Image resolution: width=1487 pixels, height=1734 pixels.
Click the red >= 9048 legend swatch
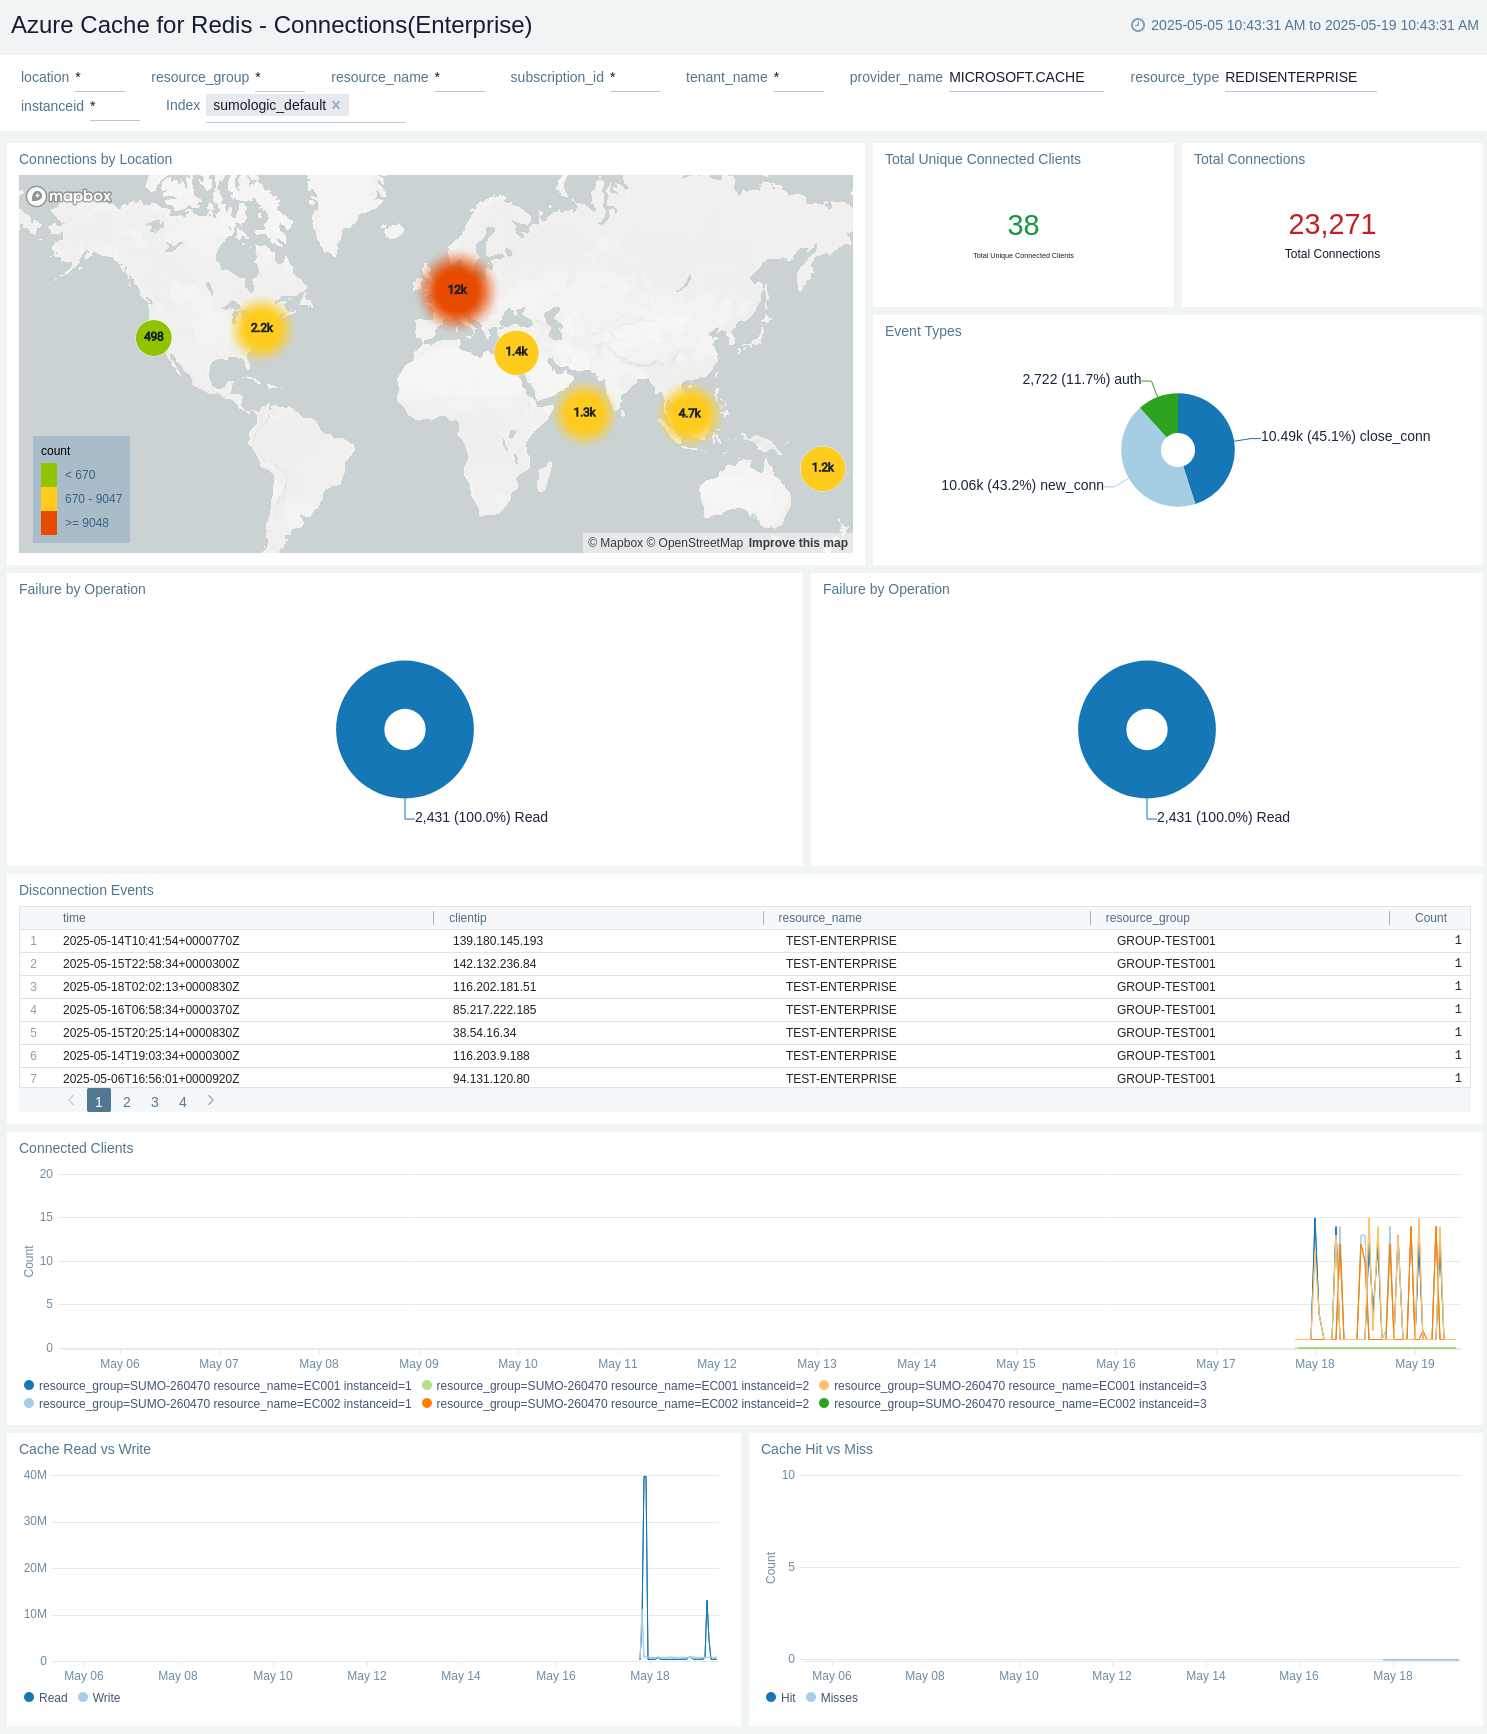click(x=49, y=523)
